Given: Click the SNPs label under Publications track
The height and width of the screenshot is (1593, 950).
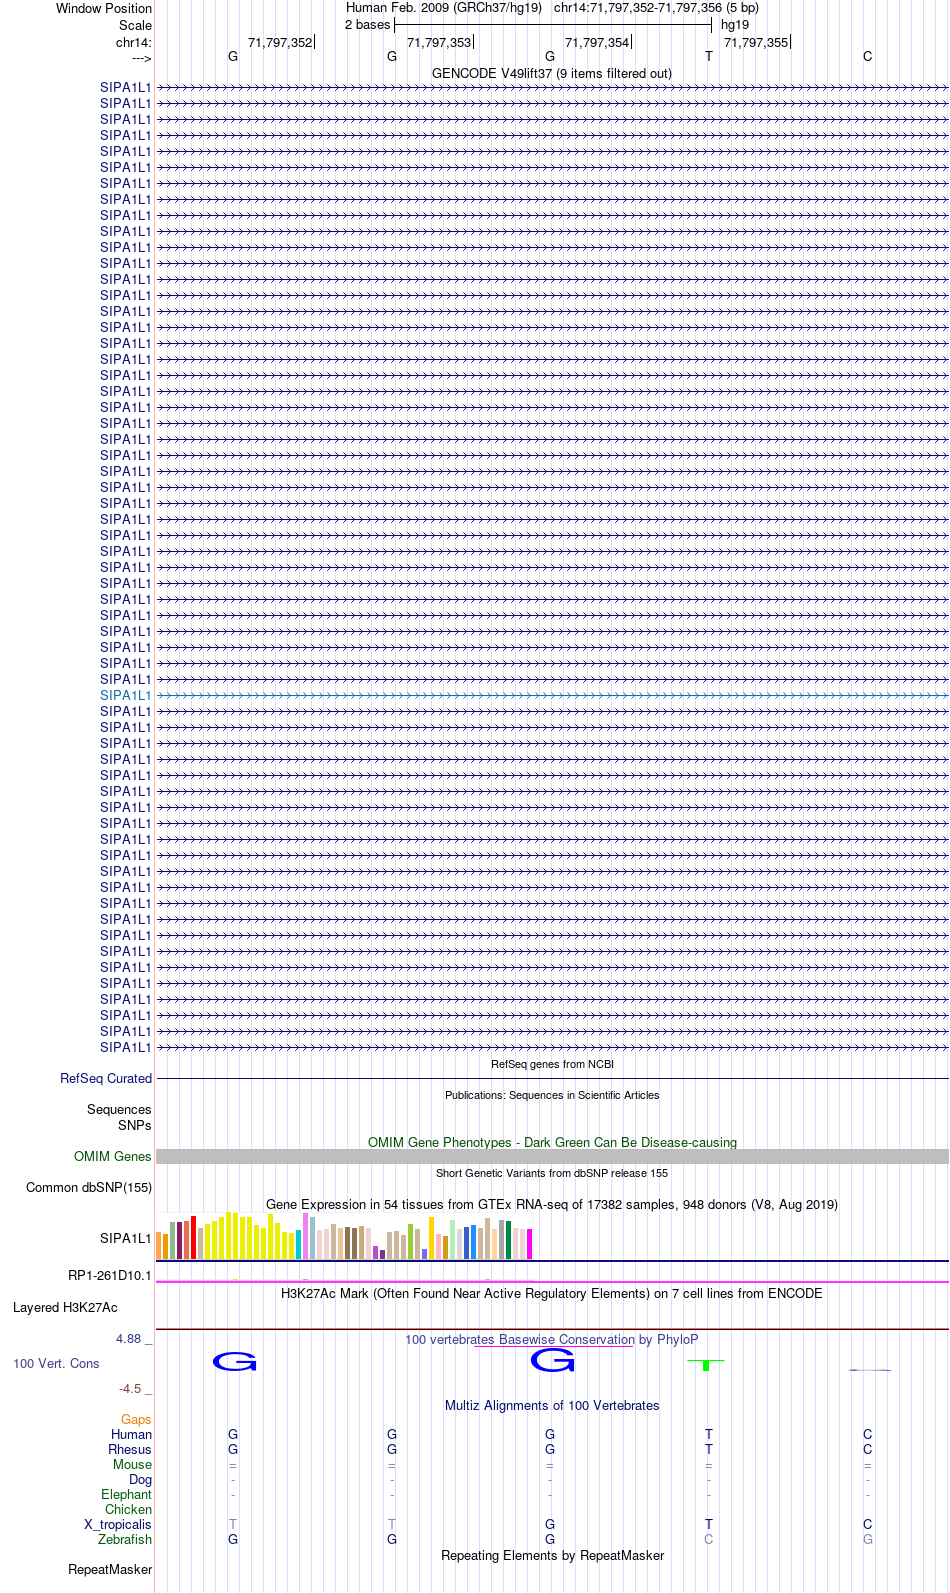Looking at the screenshot, I should [x=134, y=1125].
